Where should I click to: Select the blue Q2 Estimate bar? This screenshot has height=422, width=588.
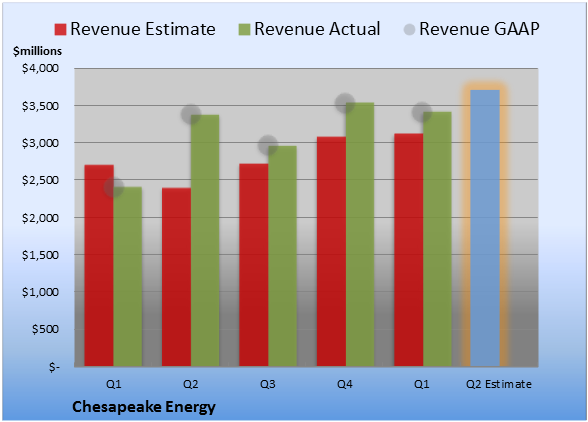485,228
